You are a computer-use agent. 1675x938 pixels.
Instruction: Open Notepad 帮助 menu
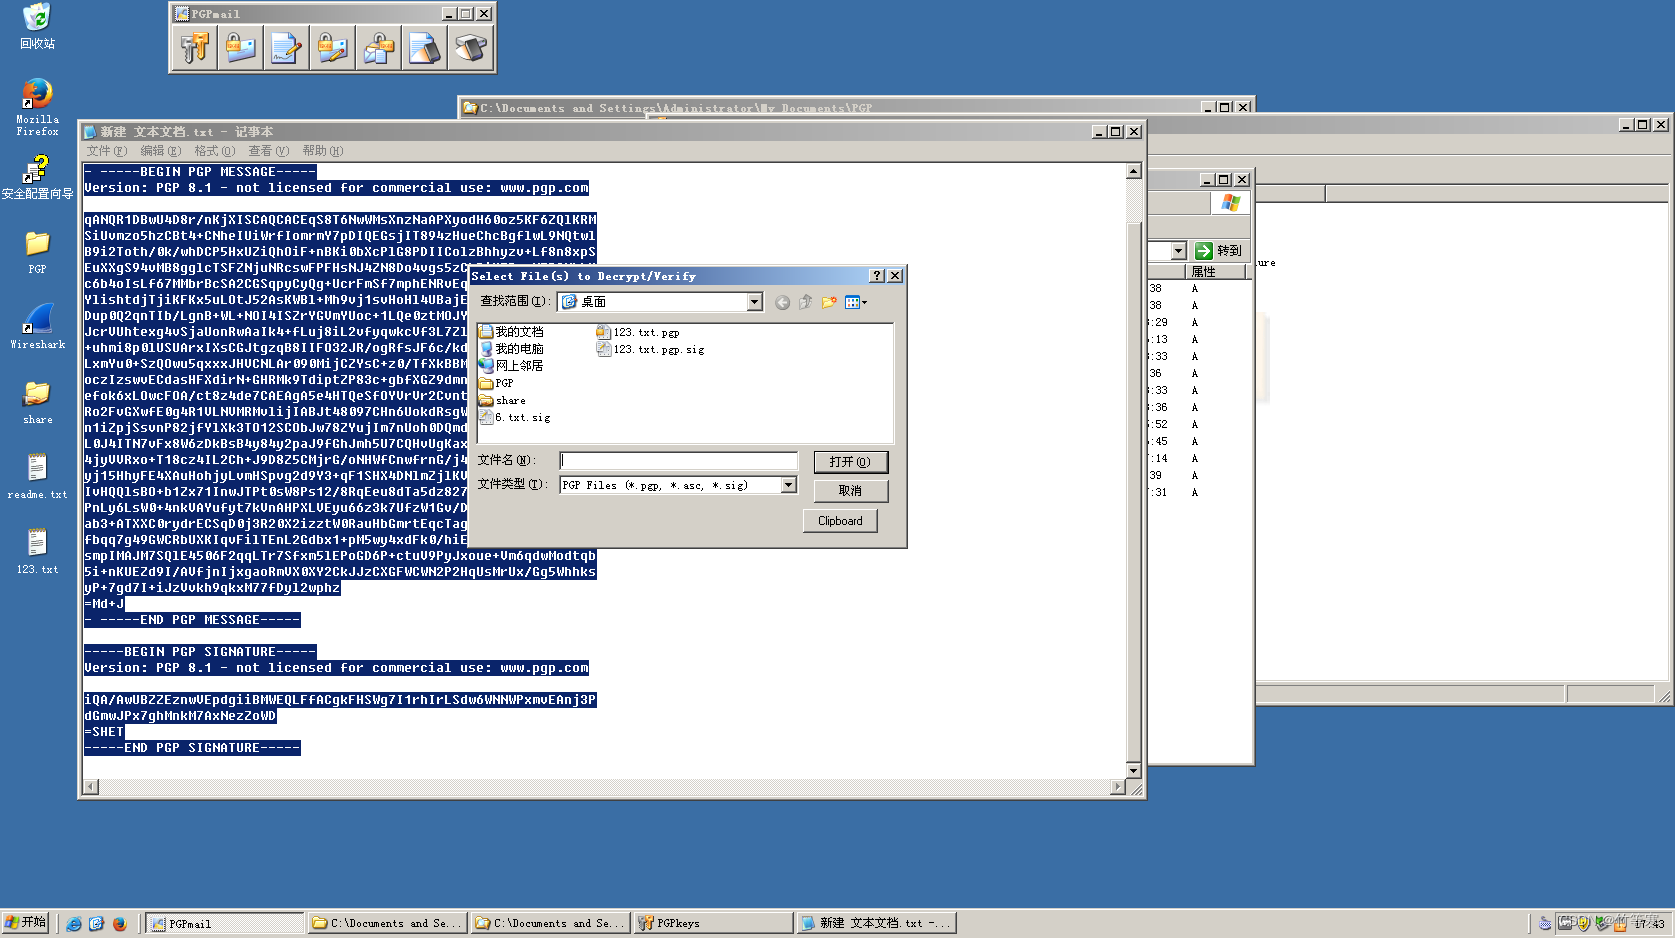(x=323, y=151)
